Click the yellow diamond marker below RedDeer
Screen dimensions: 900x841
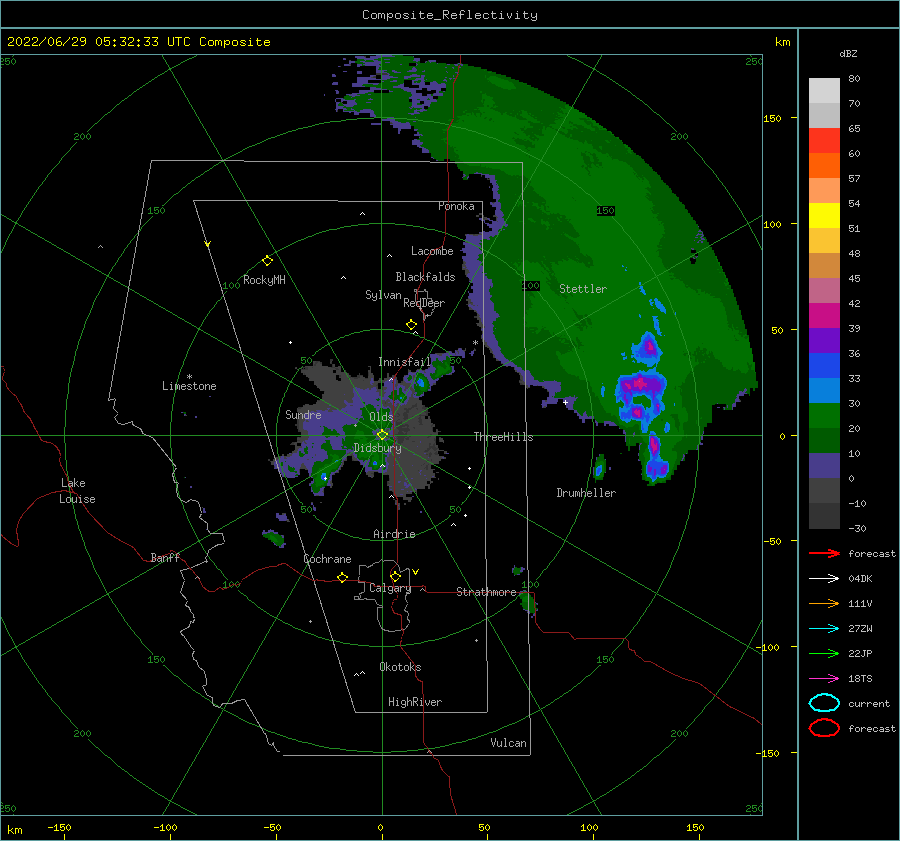[412, 325]
